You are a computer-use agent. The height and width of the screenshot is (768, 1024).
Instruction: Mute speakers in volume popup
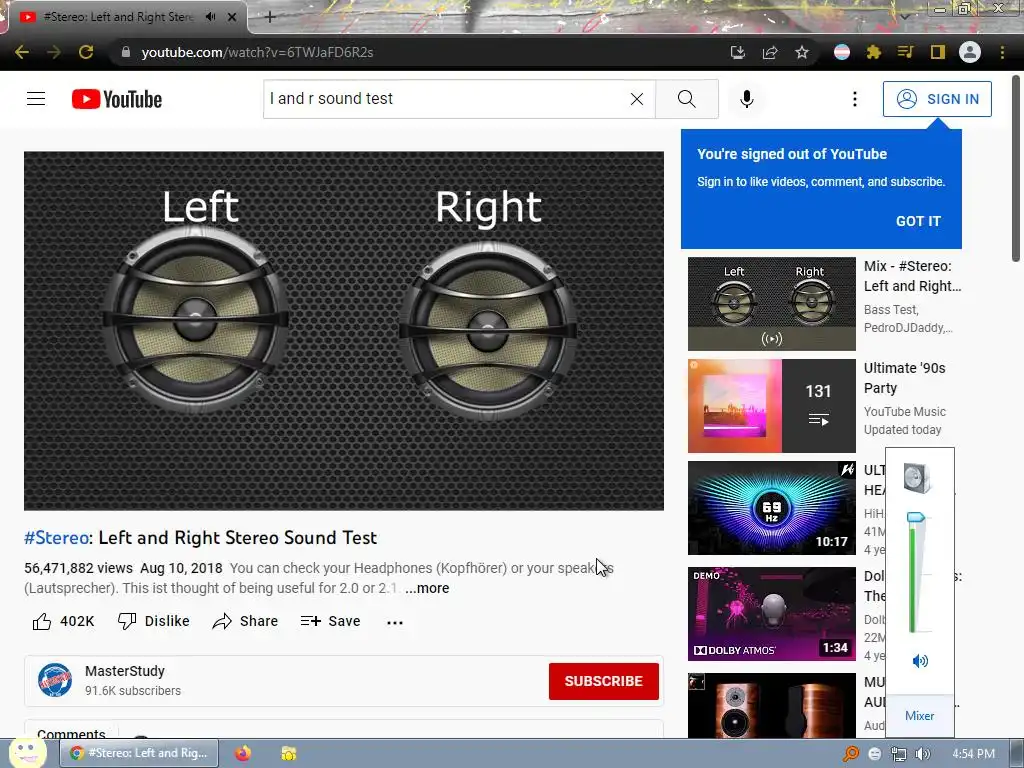pos(920,661)
